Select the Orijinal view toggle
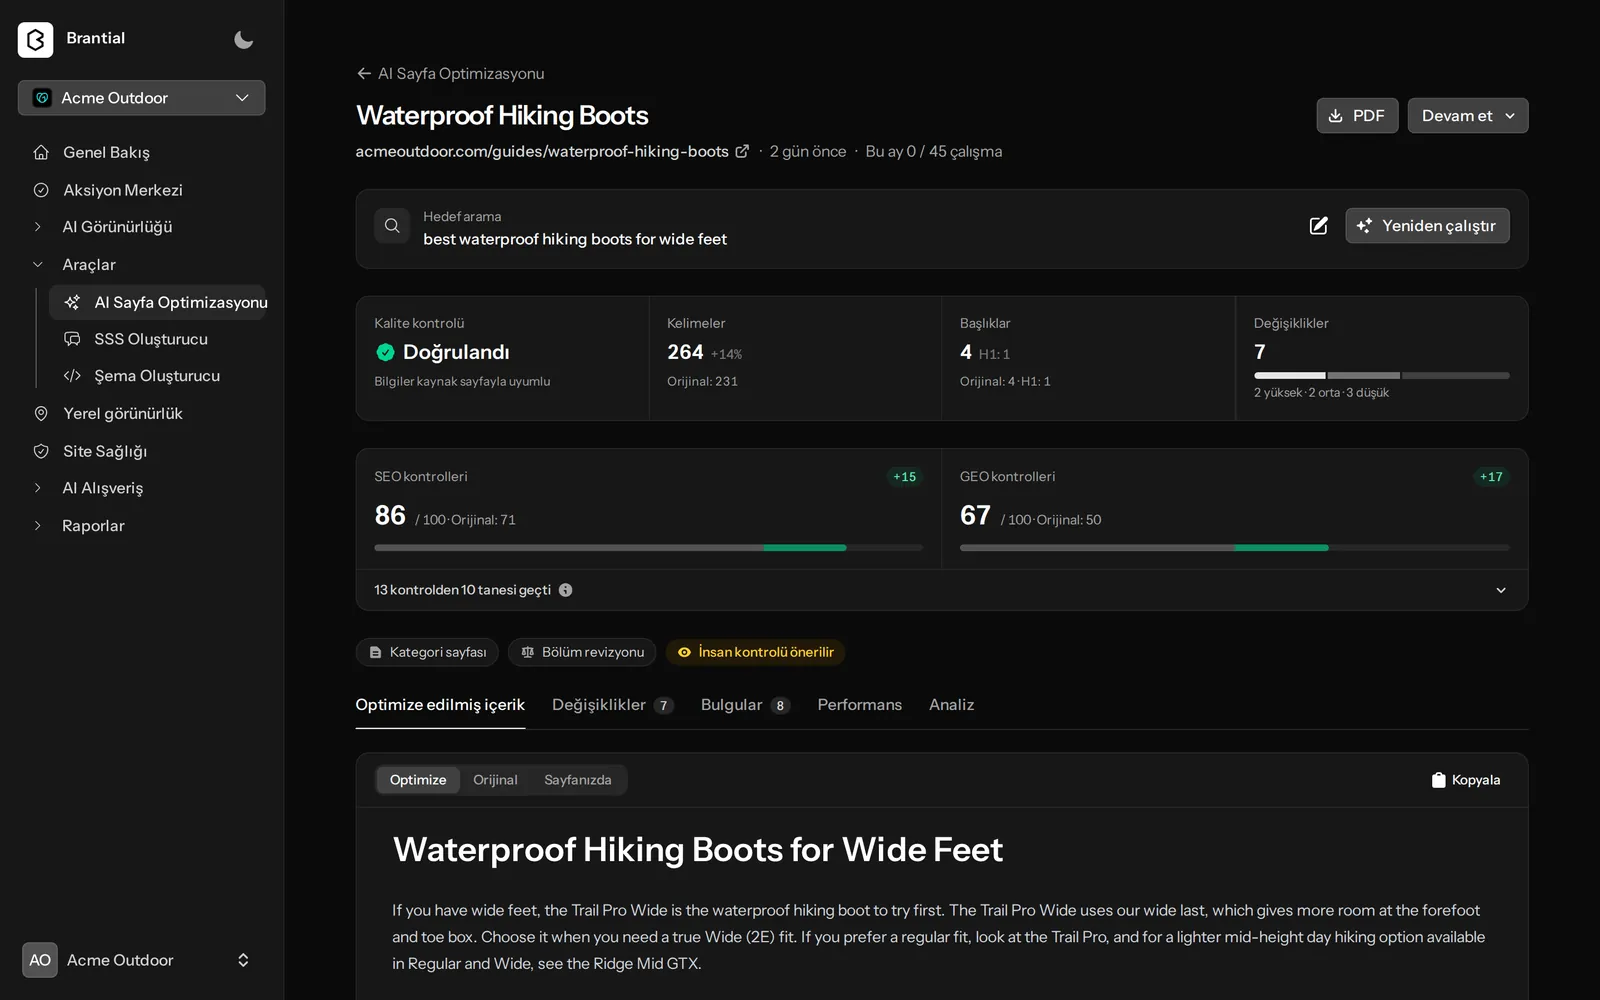 495,780
